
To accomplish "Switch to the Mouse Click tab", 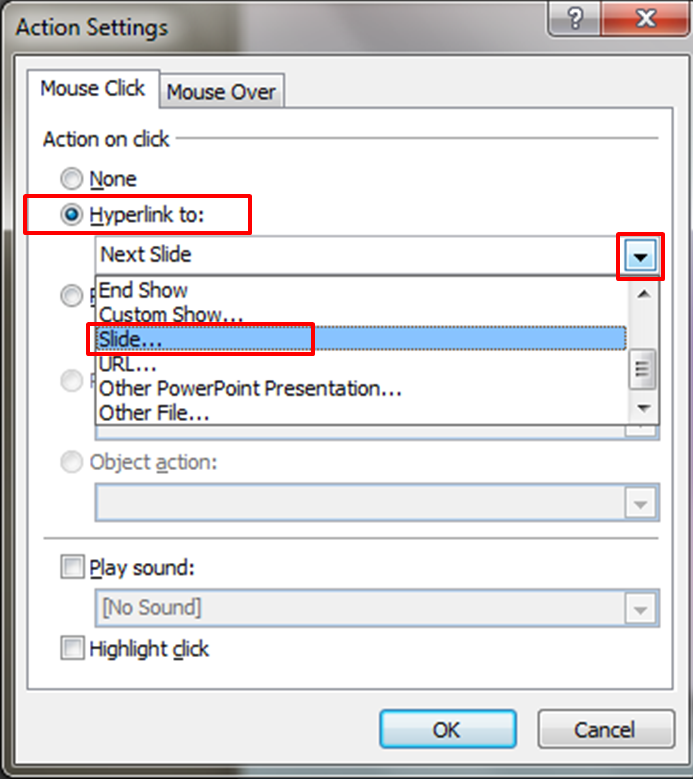I will 93,88.
